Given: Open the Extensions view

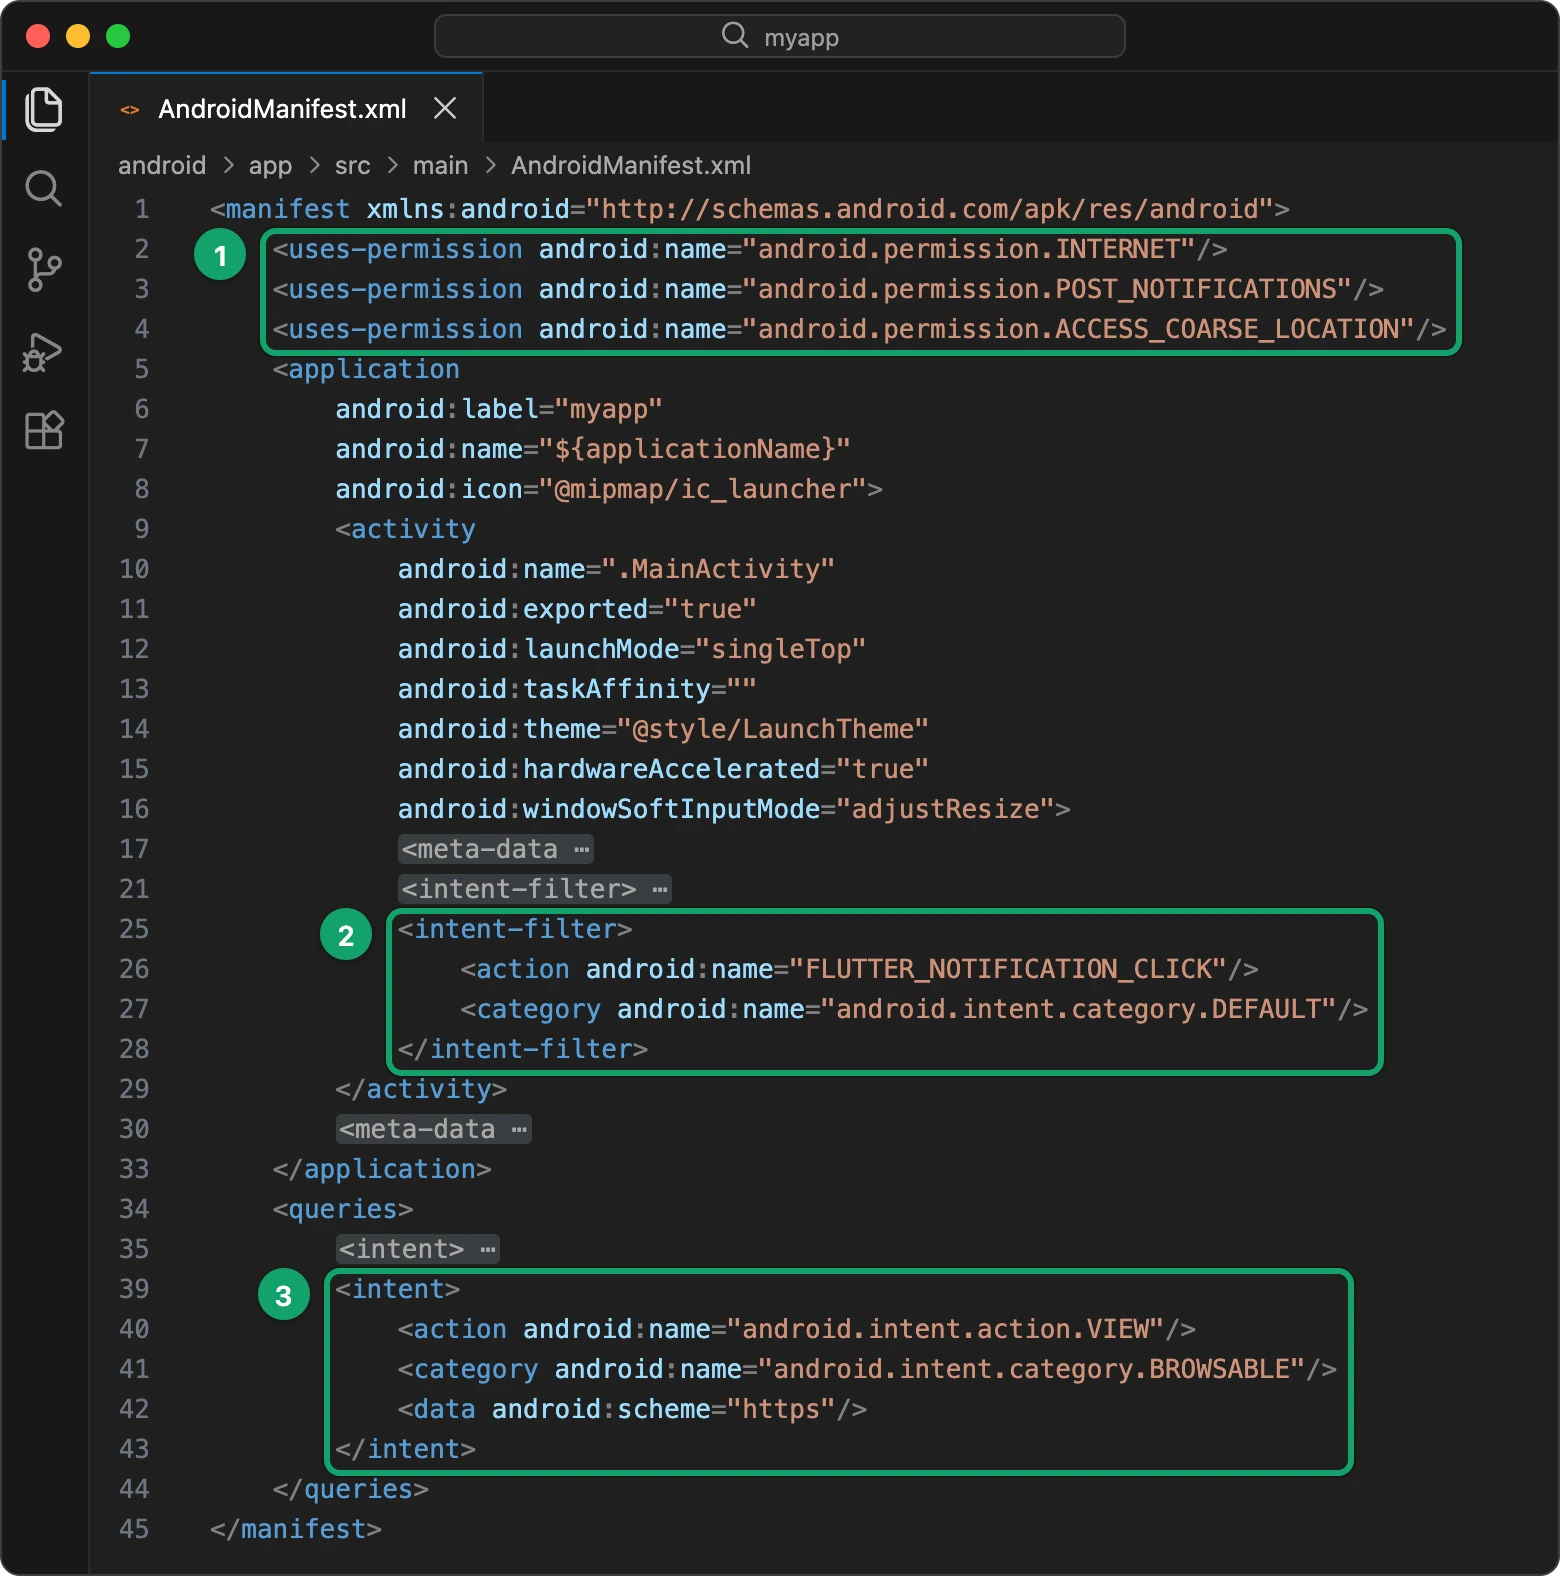Looking at the screenshot, I should 43,430.
